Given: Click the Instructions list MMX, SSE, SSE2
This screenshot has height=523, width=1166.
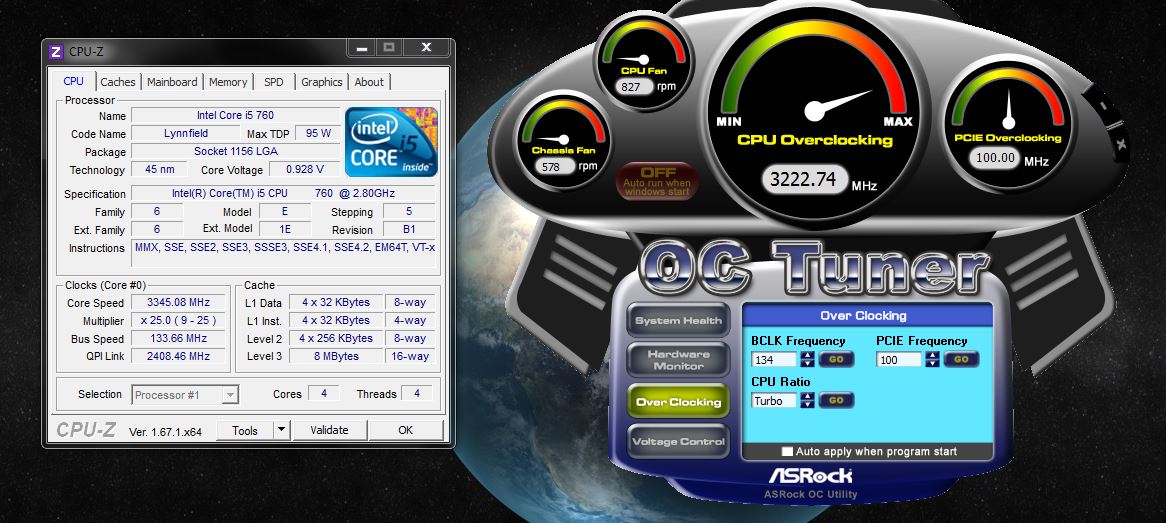Looking at the screenshot, I should coord(283,254).
